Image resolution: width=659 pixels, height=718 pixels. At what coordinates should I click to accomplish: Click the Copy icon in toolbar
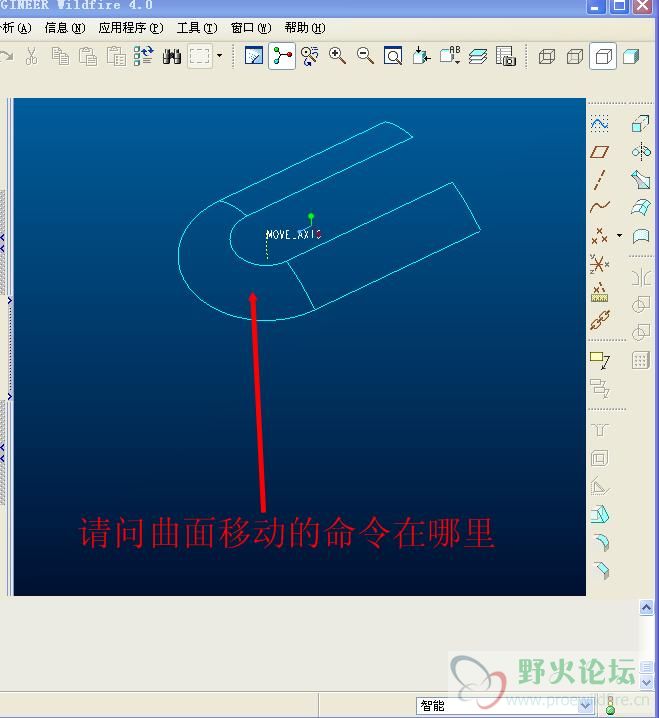tap(60, 56)
